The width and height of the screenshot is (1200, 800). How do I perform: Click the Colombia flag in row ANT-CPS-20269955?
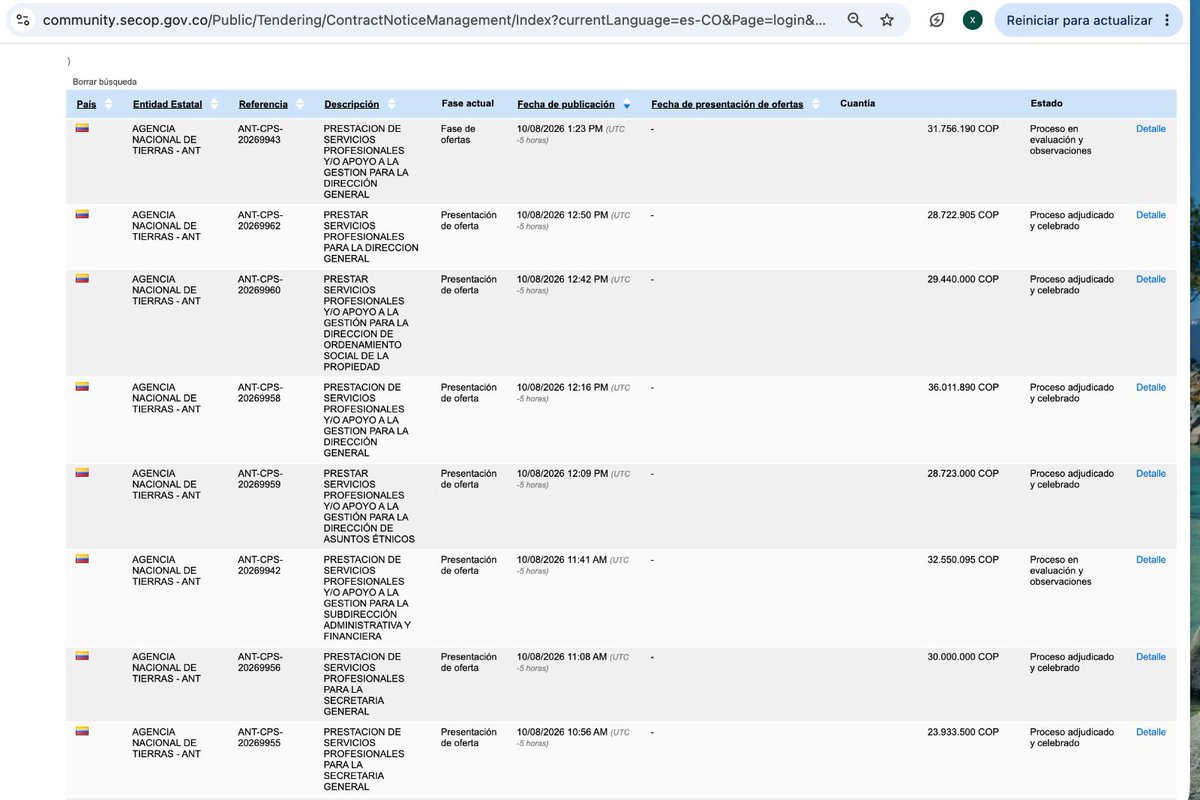82,731
